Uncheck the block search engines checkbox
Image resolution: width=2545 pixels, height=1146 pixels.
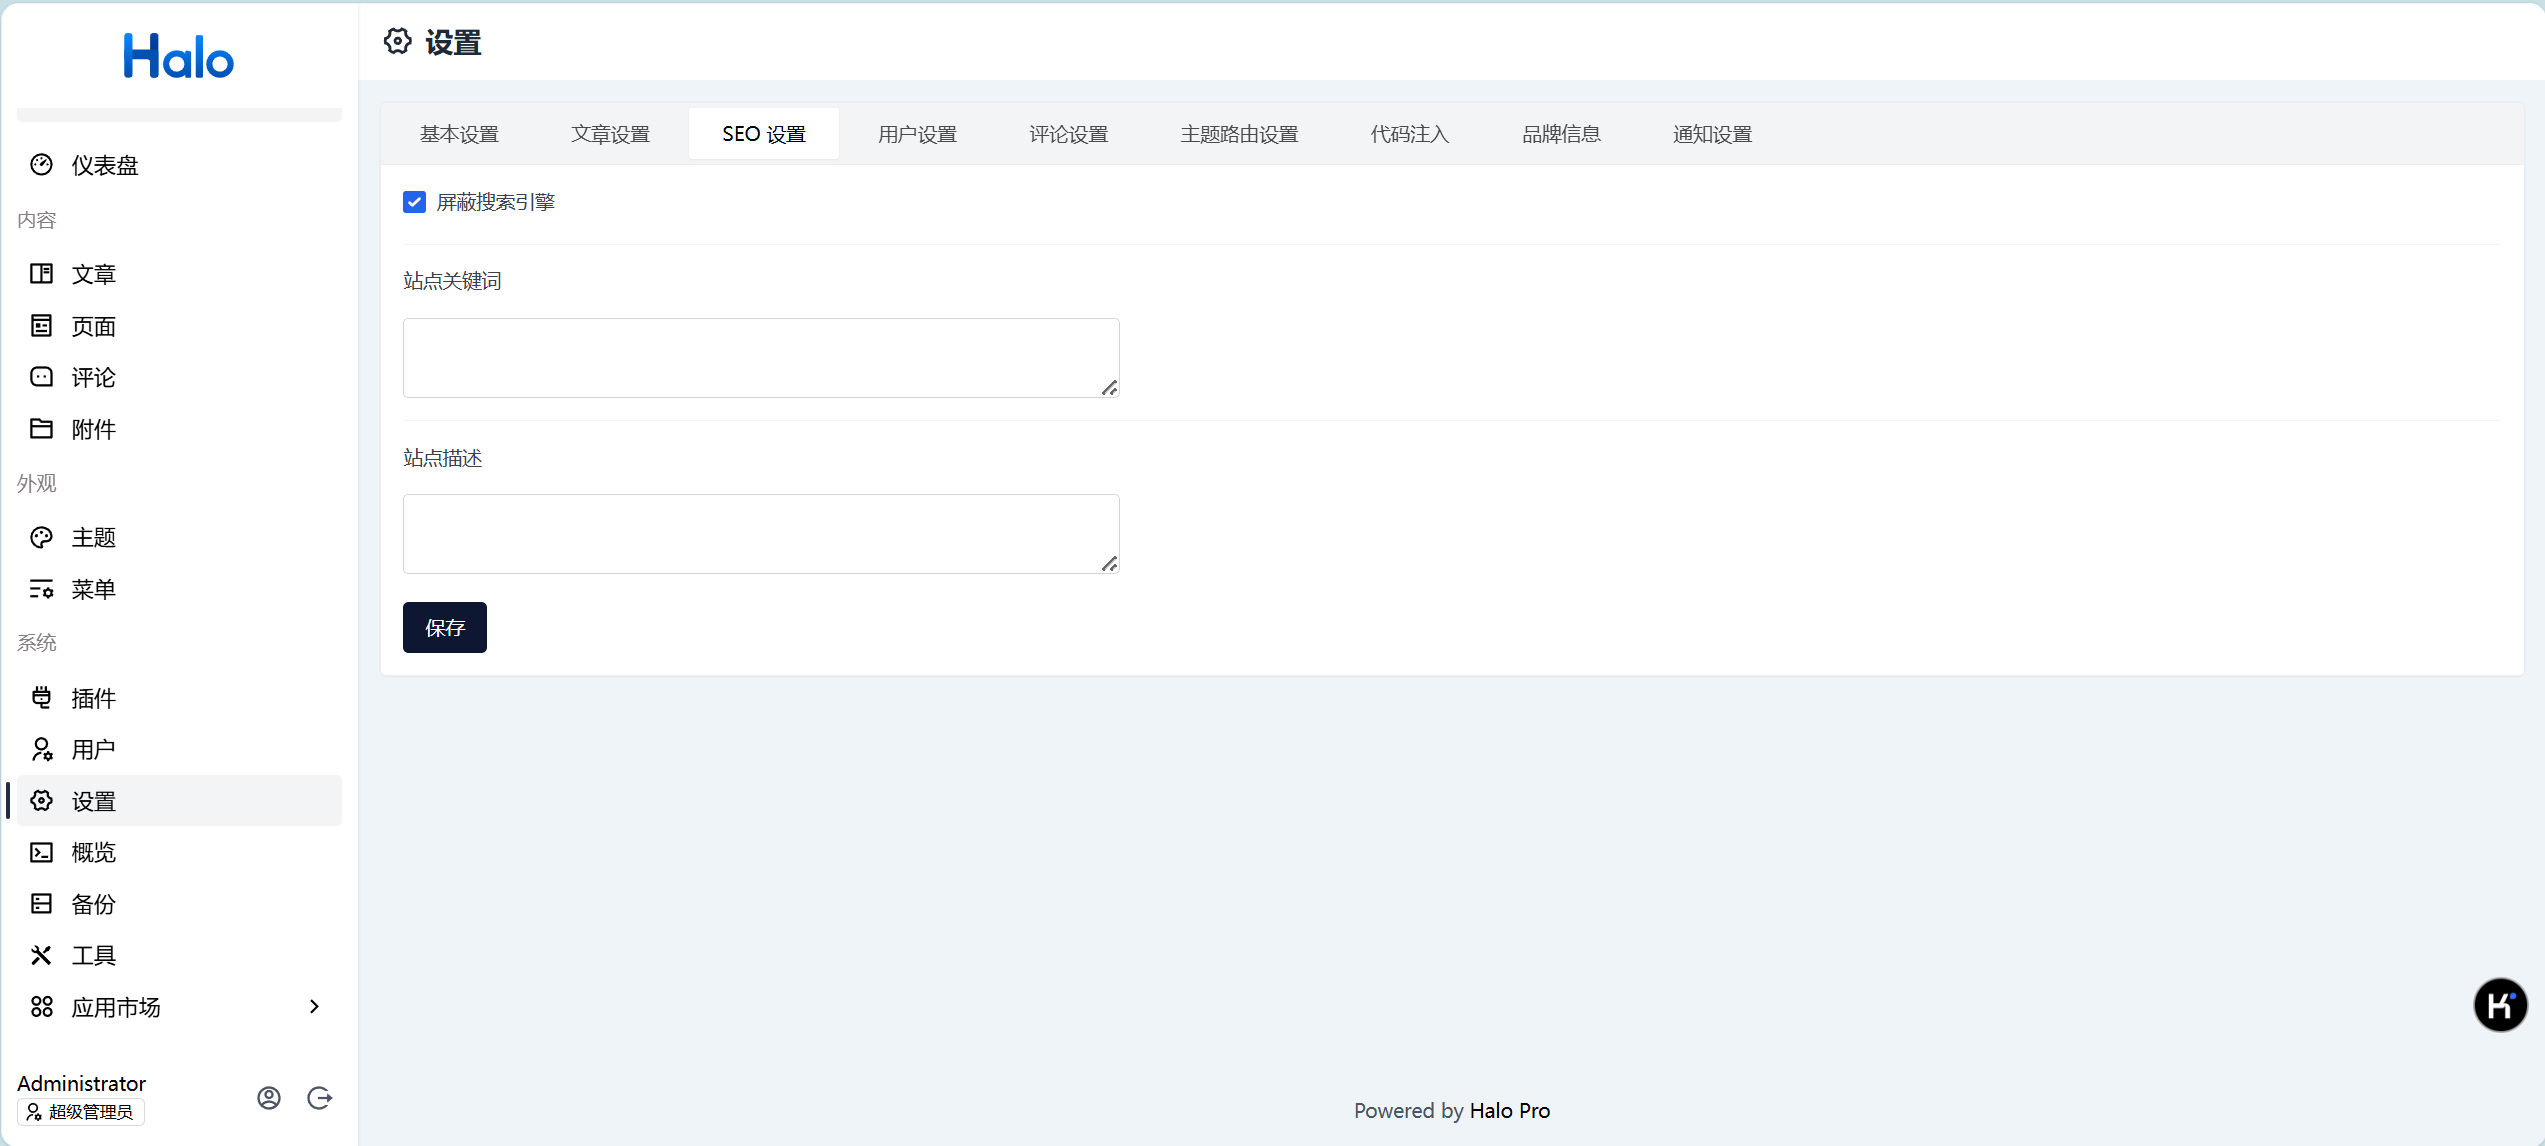414,202
